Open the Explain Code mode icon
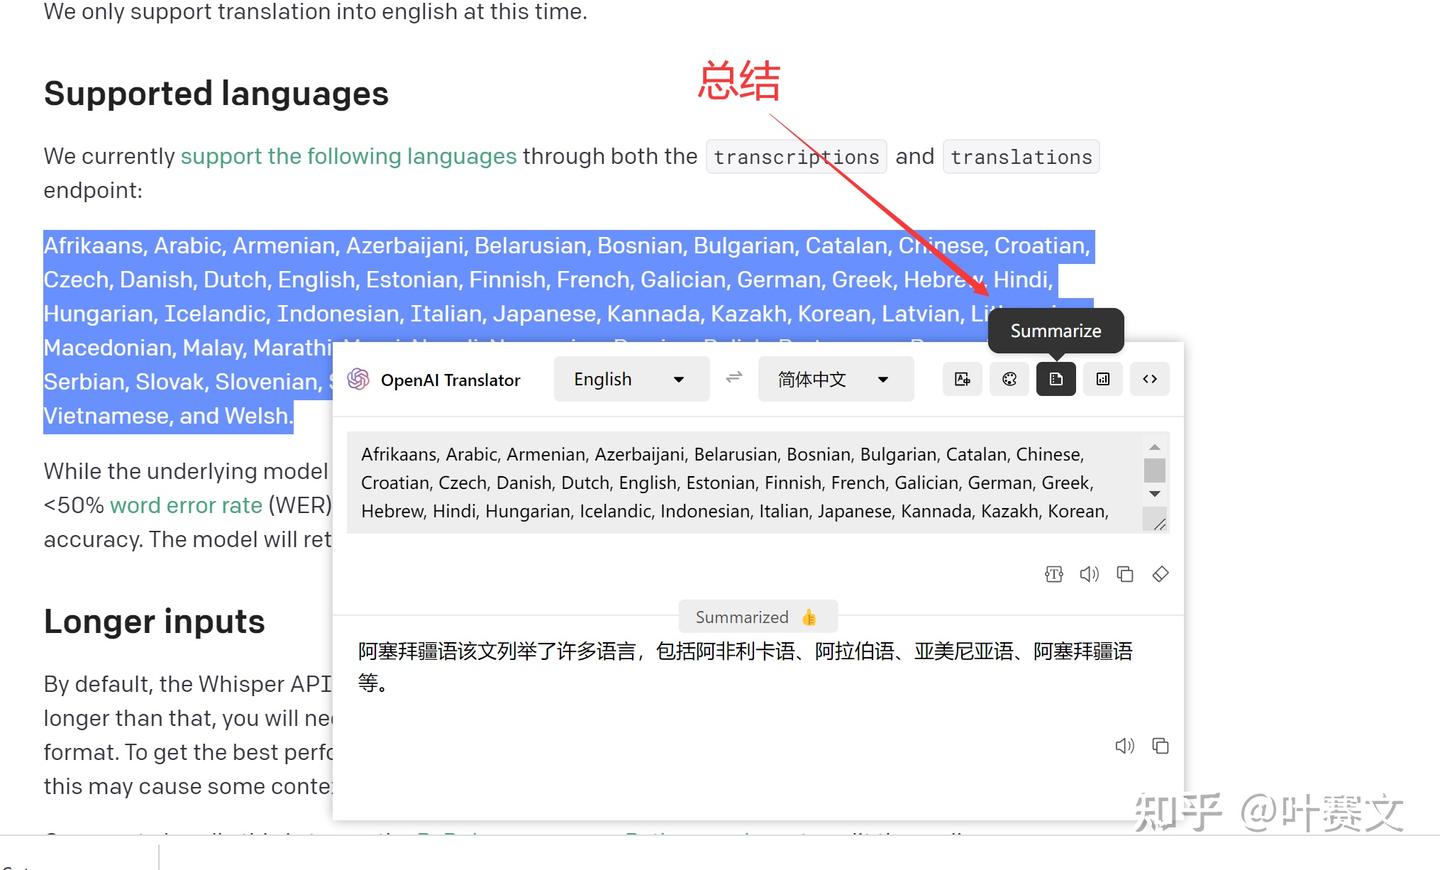This screenshot has height=870, width=1440. (x=1150, y=379)
